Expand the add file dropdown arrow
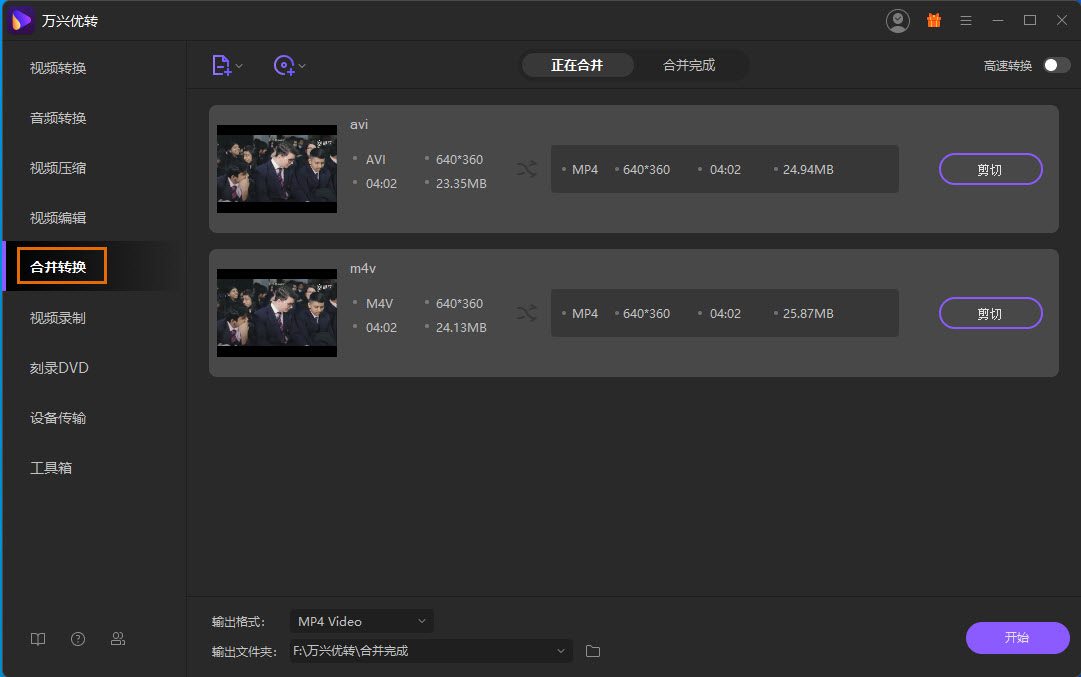The width and height of the screenshot is (1081, 677). click(239, 67)
